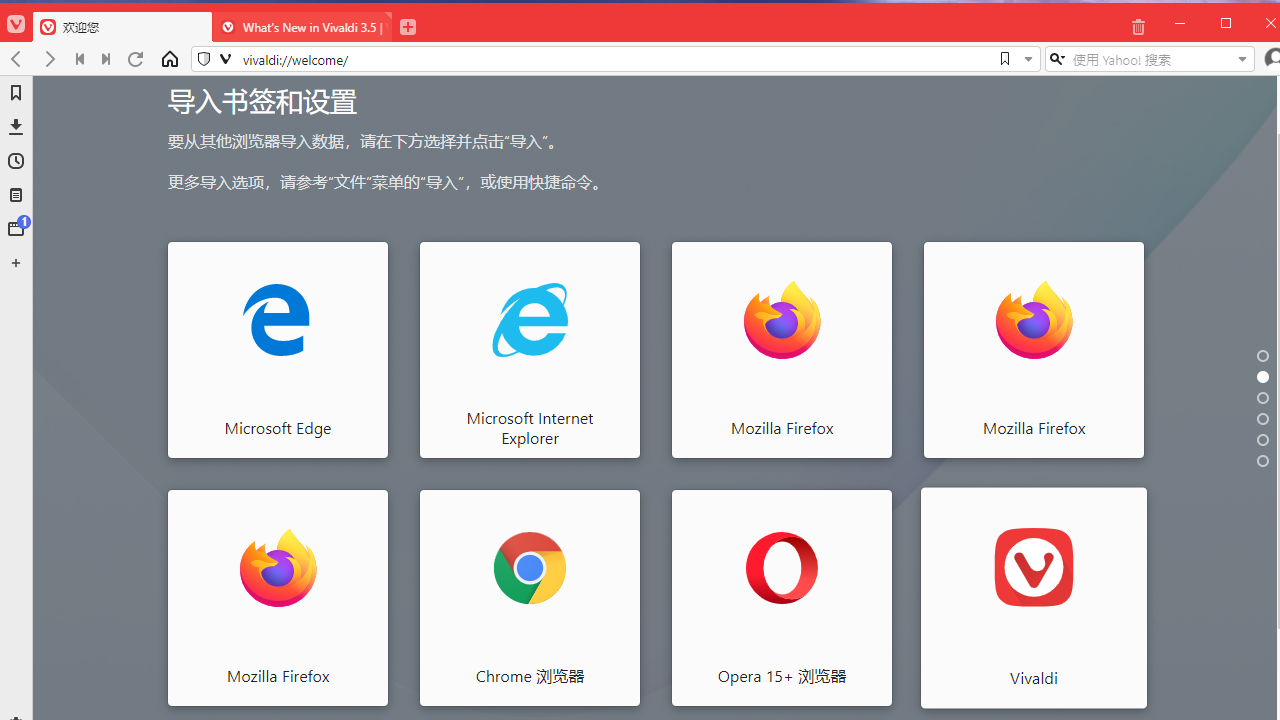Open the Notes panel
1280x720 pixels.
pos(15,194)
